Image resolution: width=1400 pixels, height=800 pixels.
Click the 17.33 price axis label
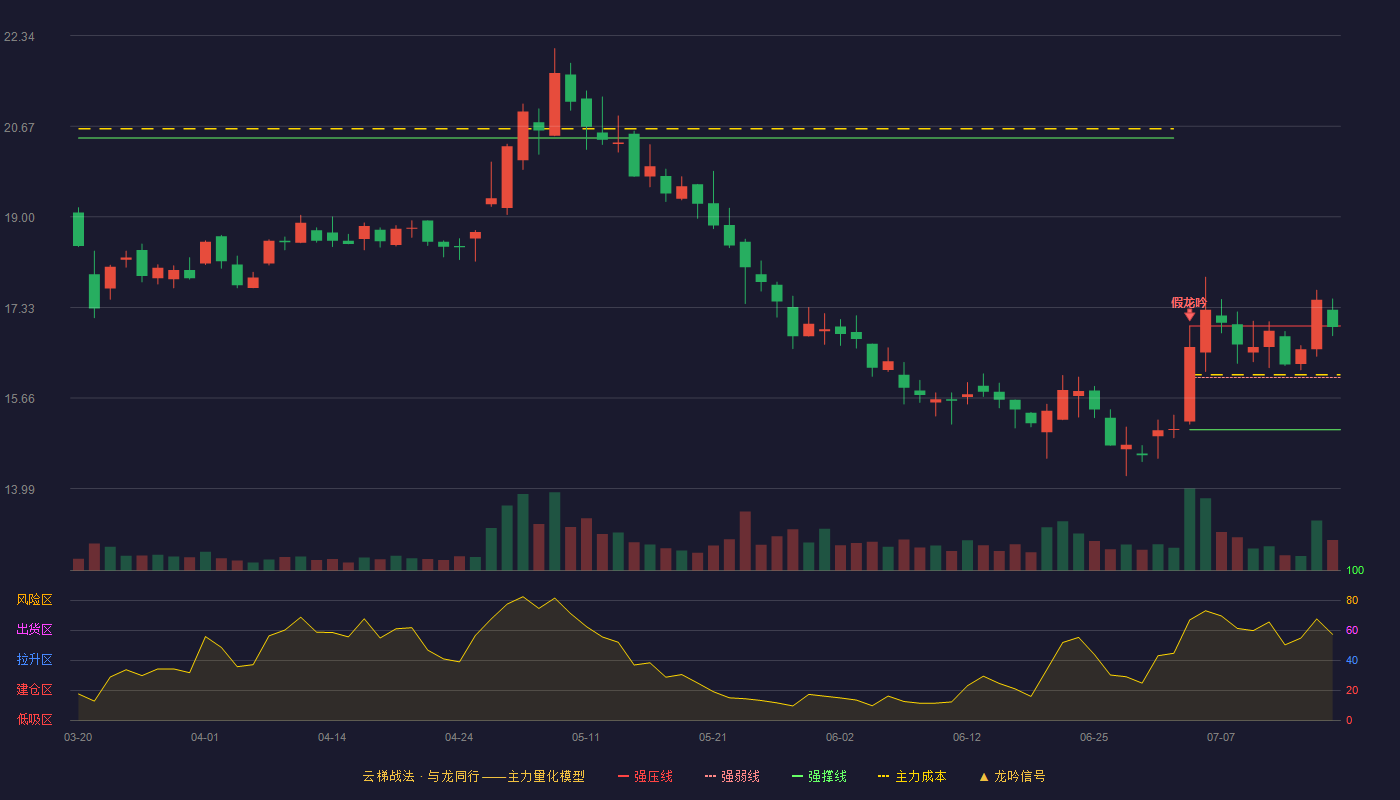pos(19,308)
